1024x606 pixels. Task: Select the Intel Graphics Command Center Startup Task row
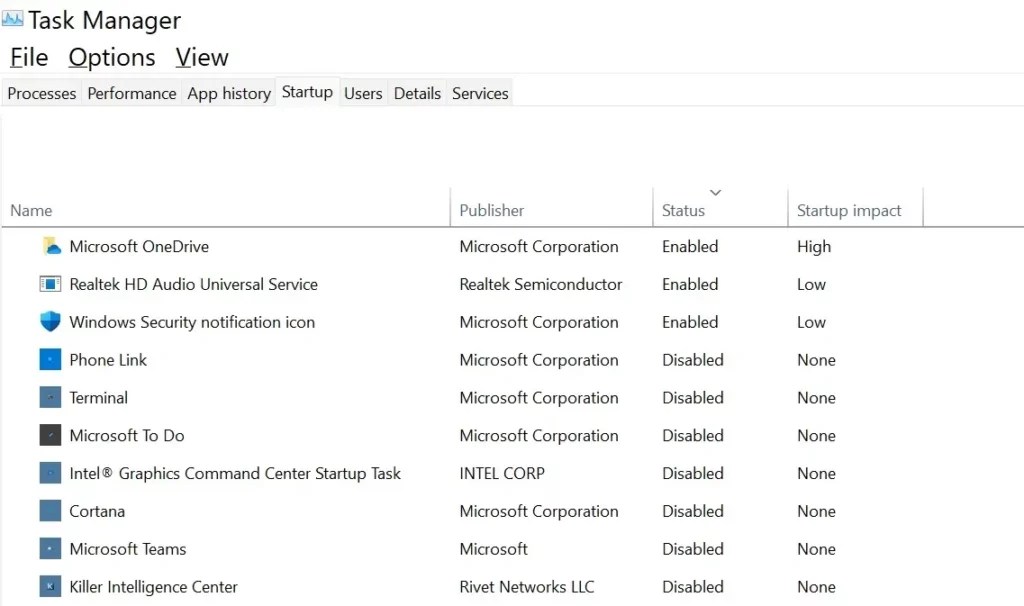pyautogui.click(x=235, y=473)
